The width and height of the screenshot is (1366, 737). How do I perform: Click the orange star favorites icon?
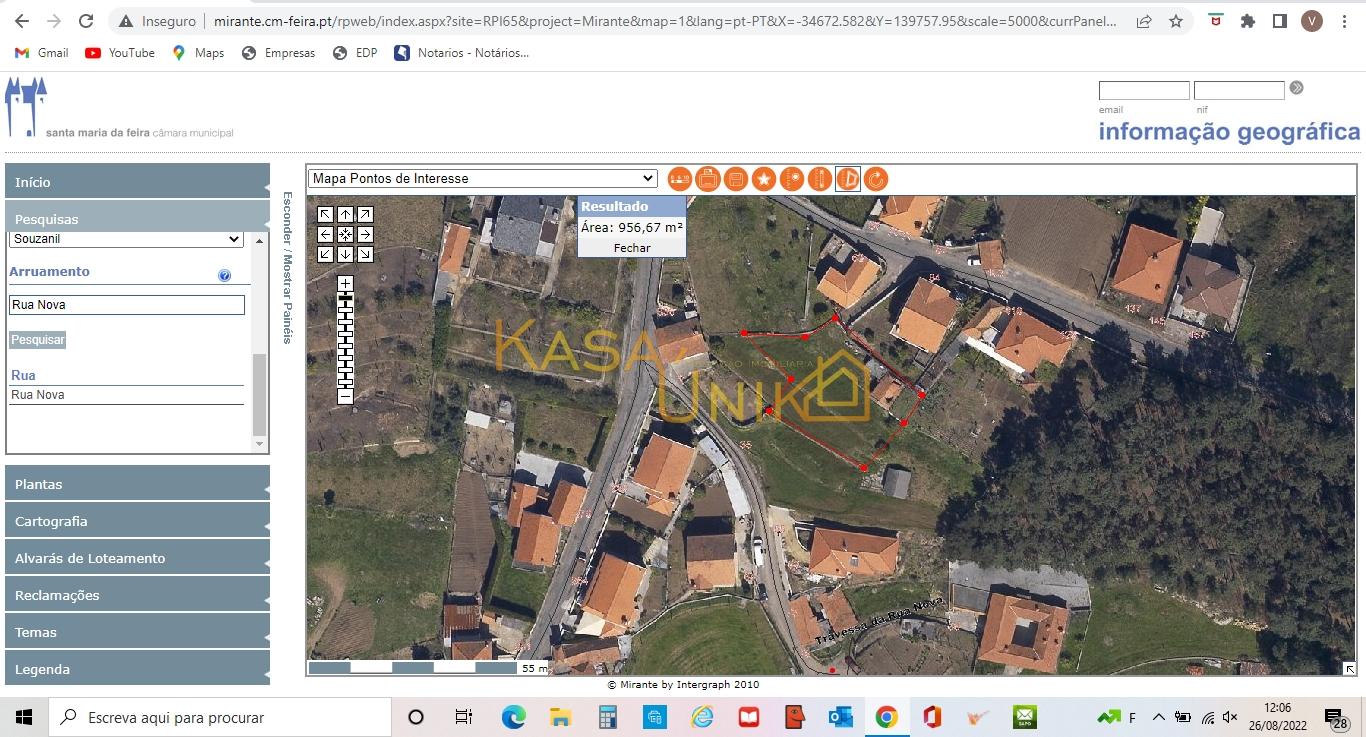click(x=764, y=179)
